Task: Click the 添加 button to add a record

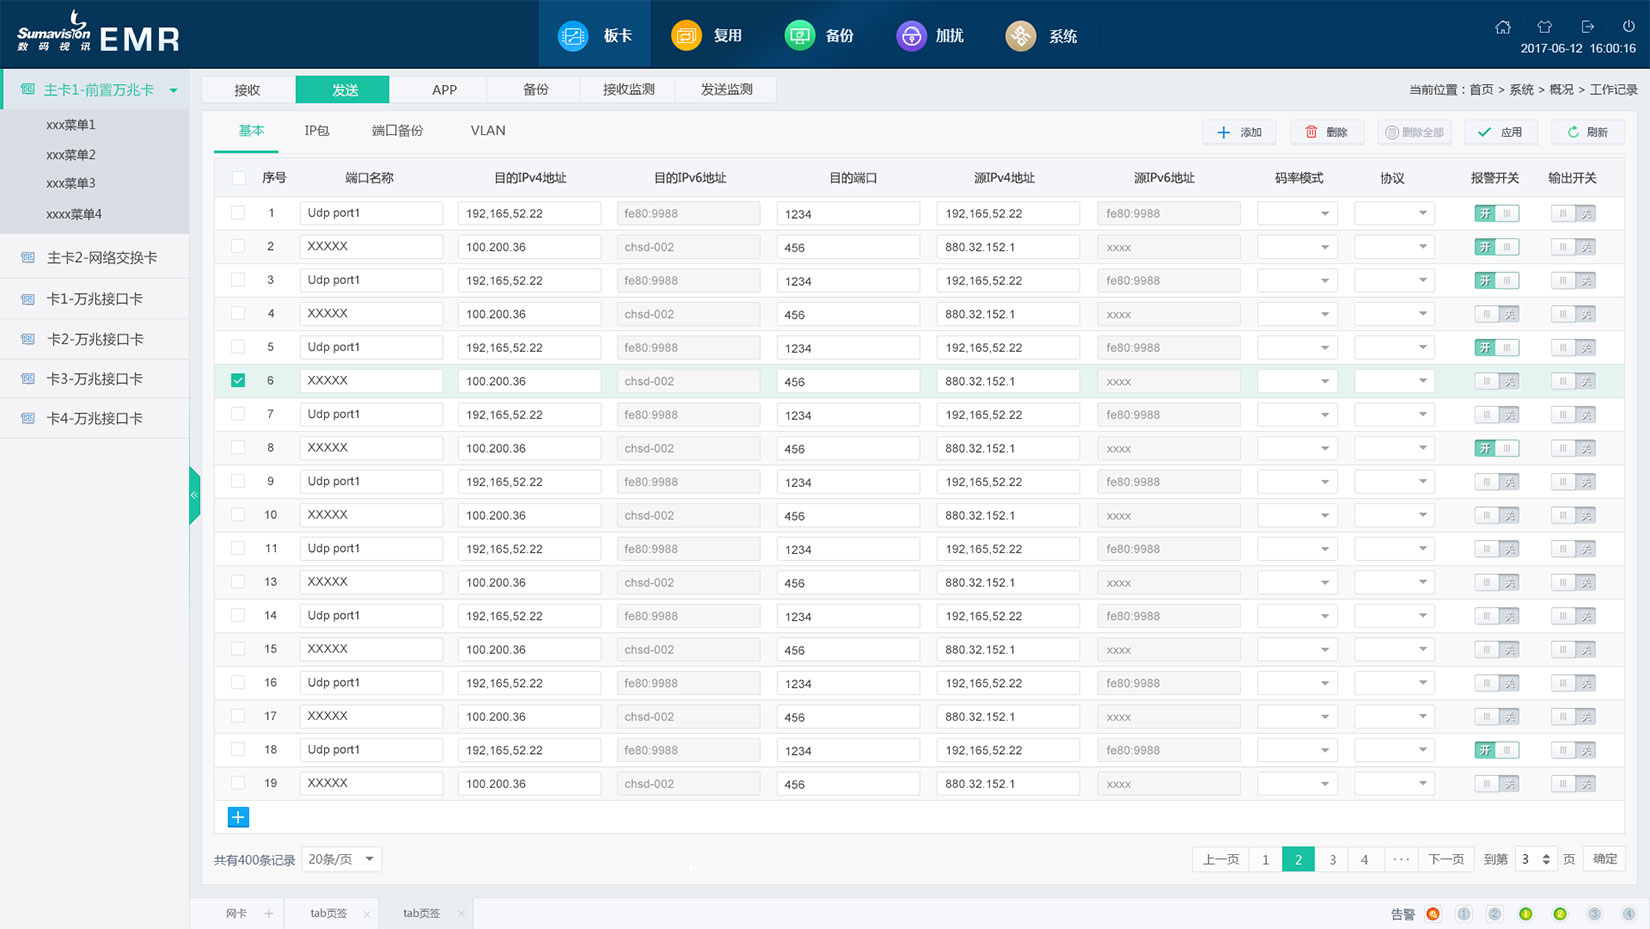Action: coord(1239,131)
